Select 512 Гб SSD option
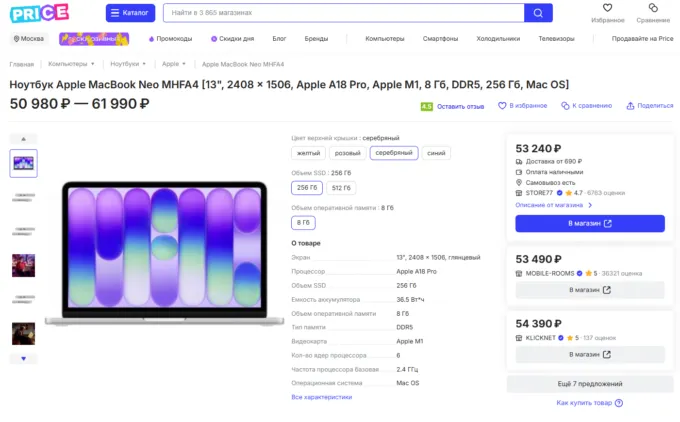 (x=341, y=188)
